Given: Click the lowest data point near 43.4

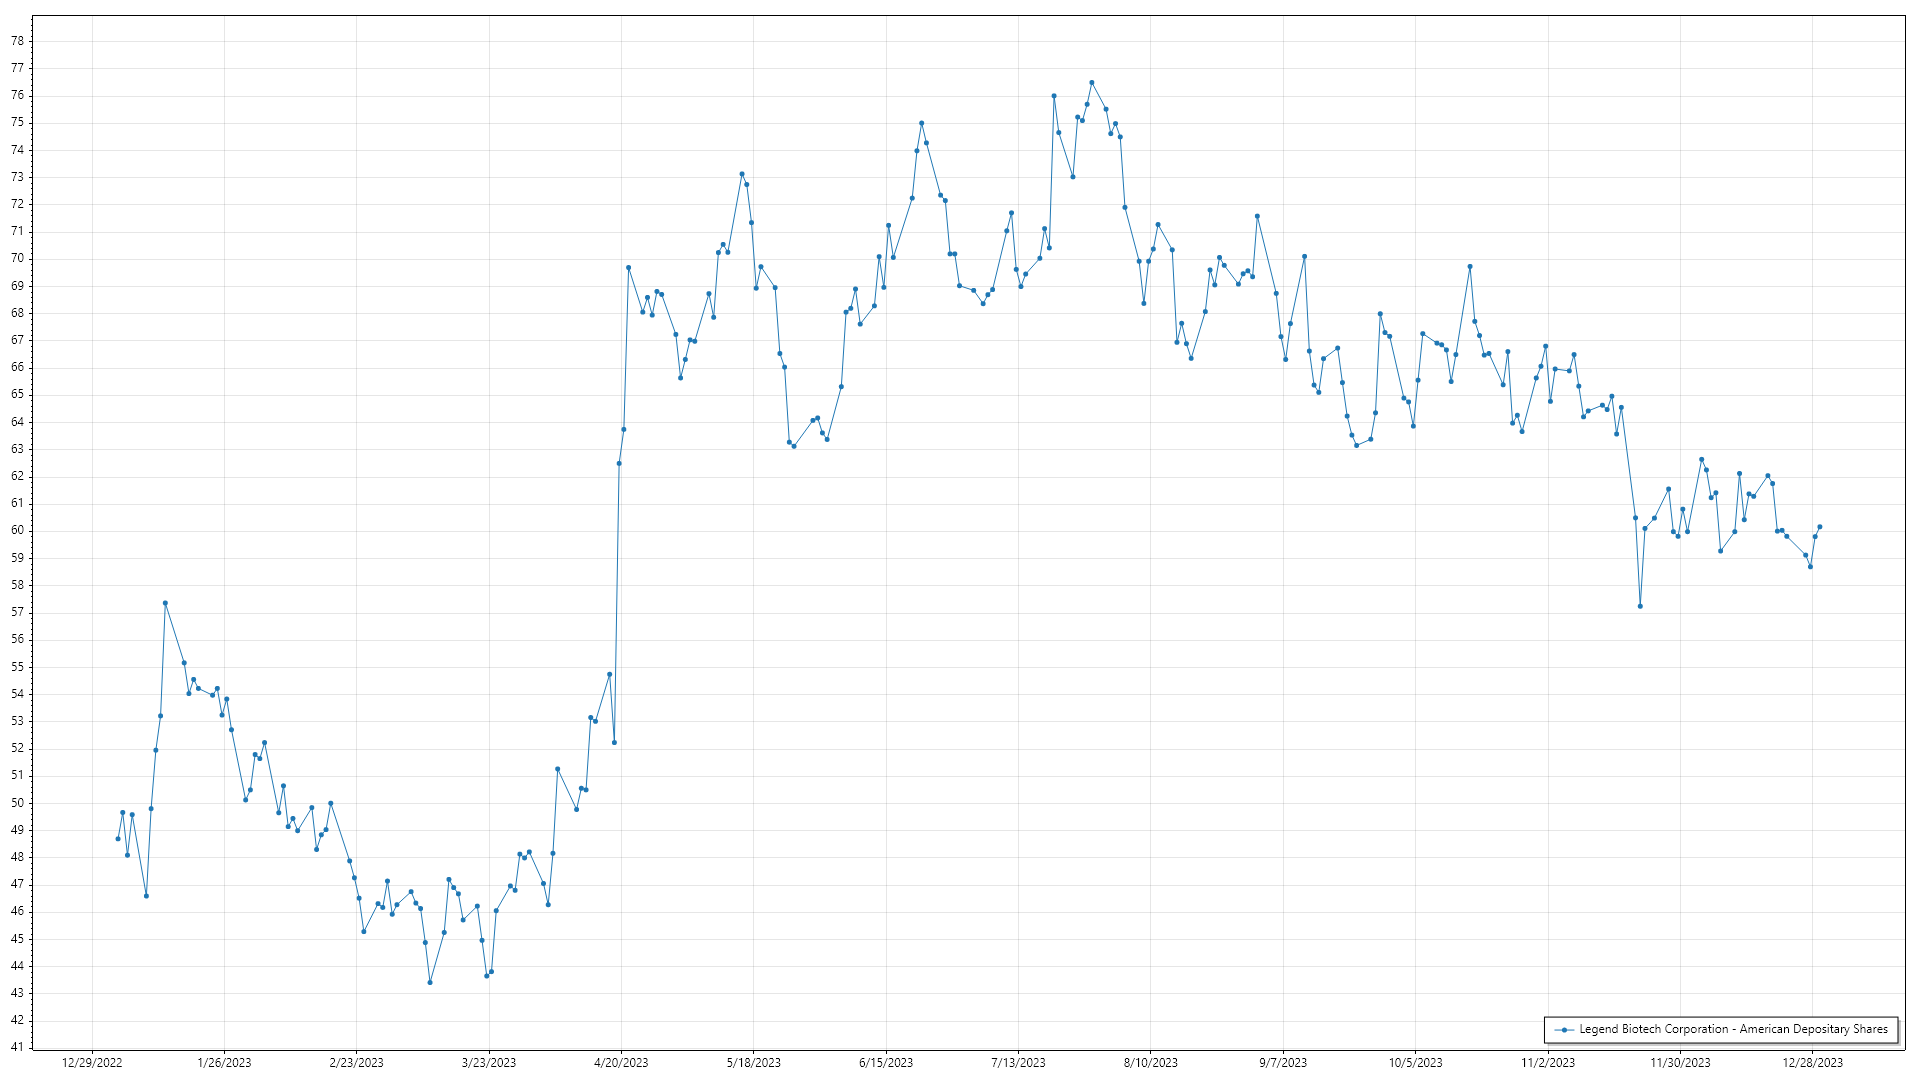Looking at the screenshot, I should (430, 983).
